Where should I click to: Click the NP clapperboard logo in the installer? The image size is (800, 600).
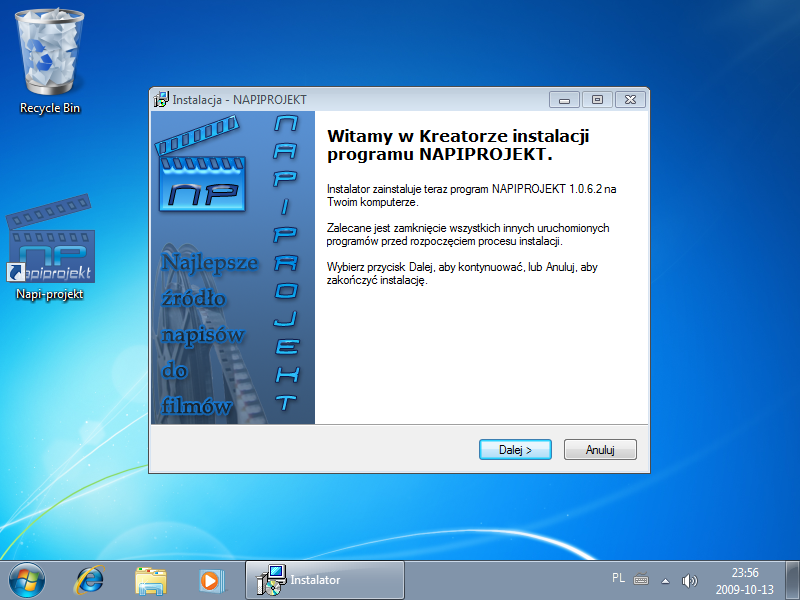click(201, 165)
